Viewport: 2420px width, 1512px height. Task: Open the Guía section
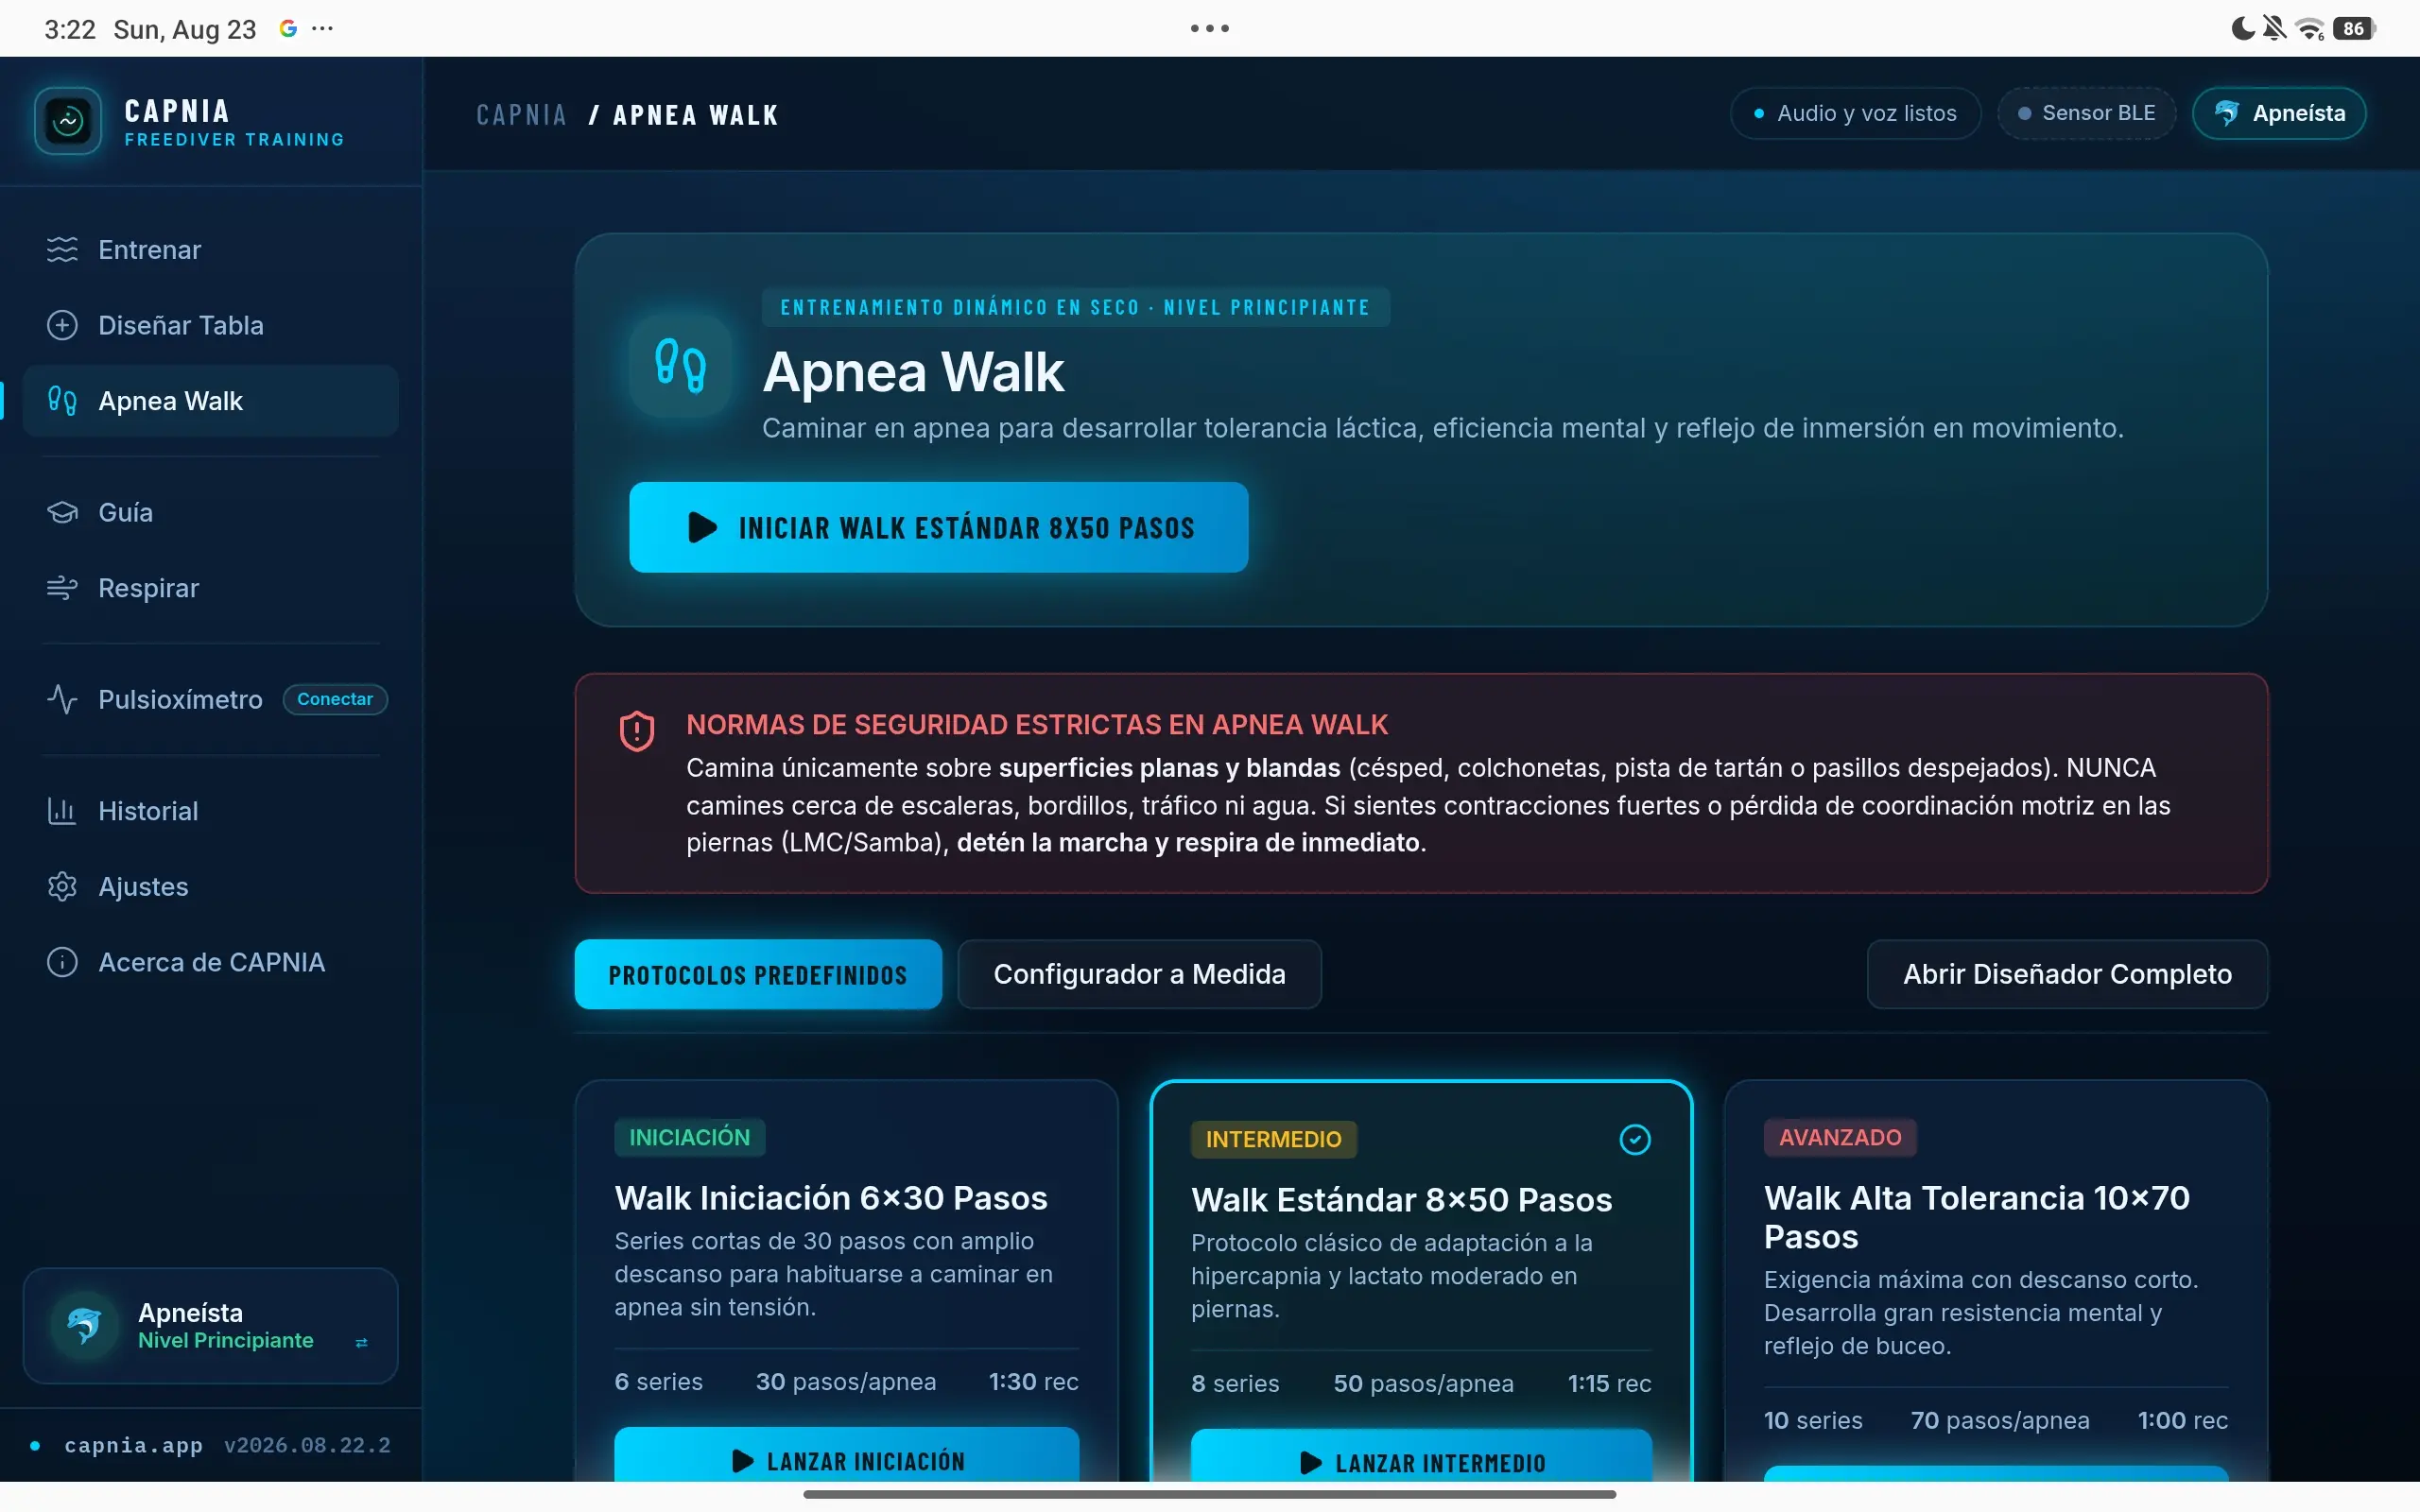pos(211,512)
